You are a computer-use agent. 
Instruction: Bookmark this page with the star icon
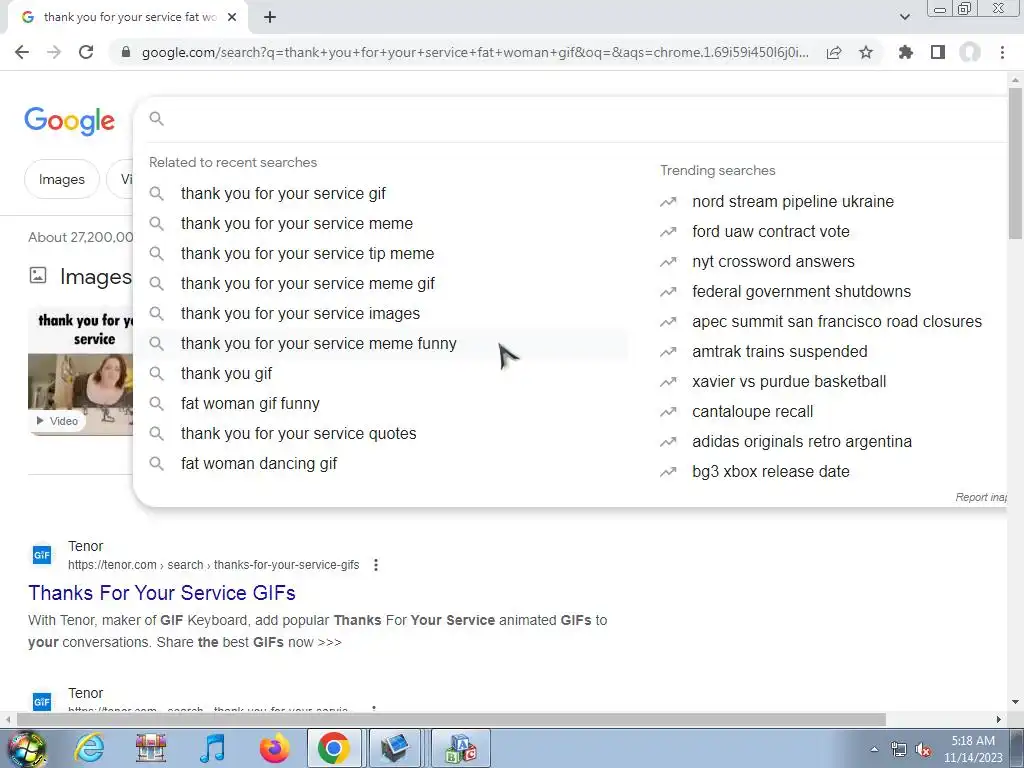(866, 52)
